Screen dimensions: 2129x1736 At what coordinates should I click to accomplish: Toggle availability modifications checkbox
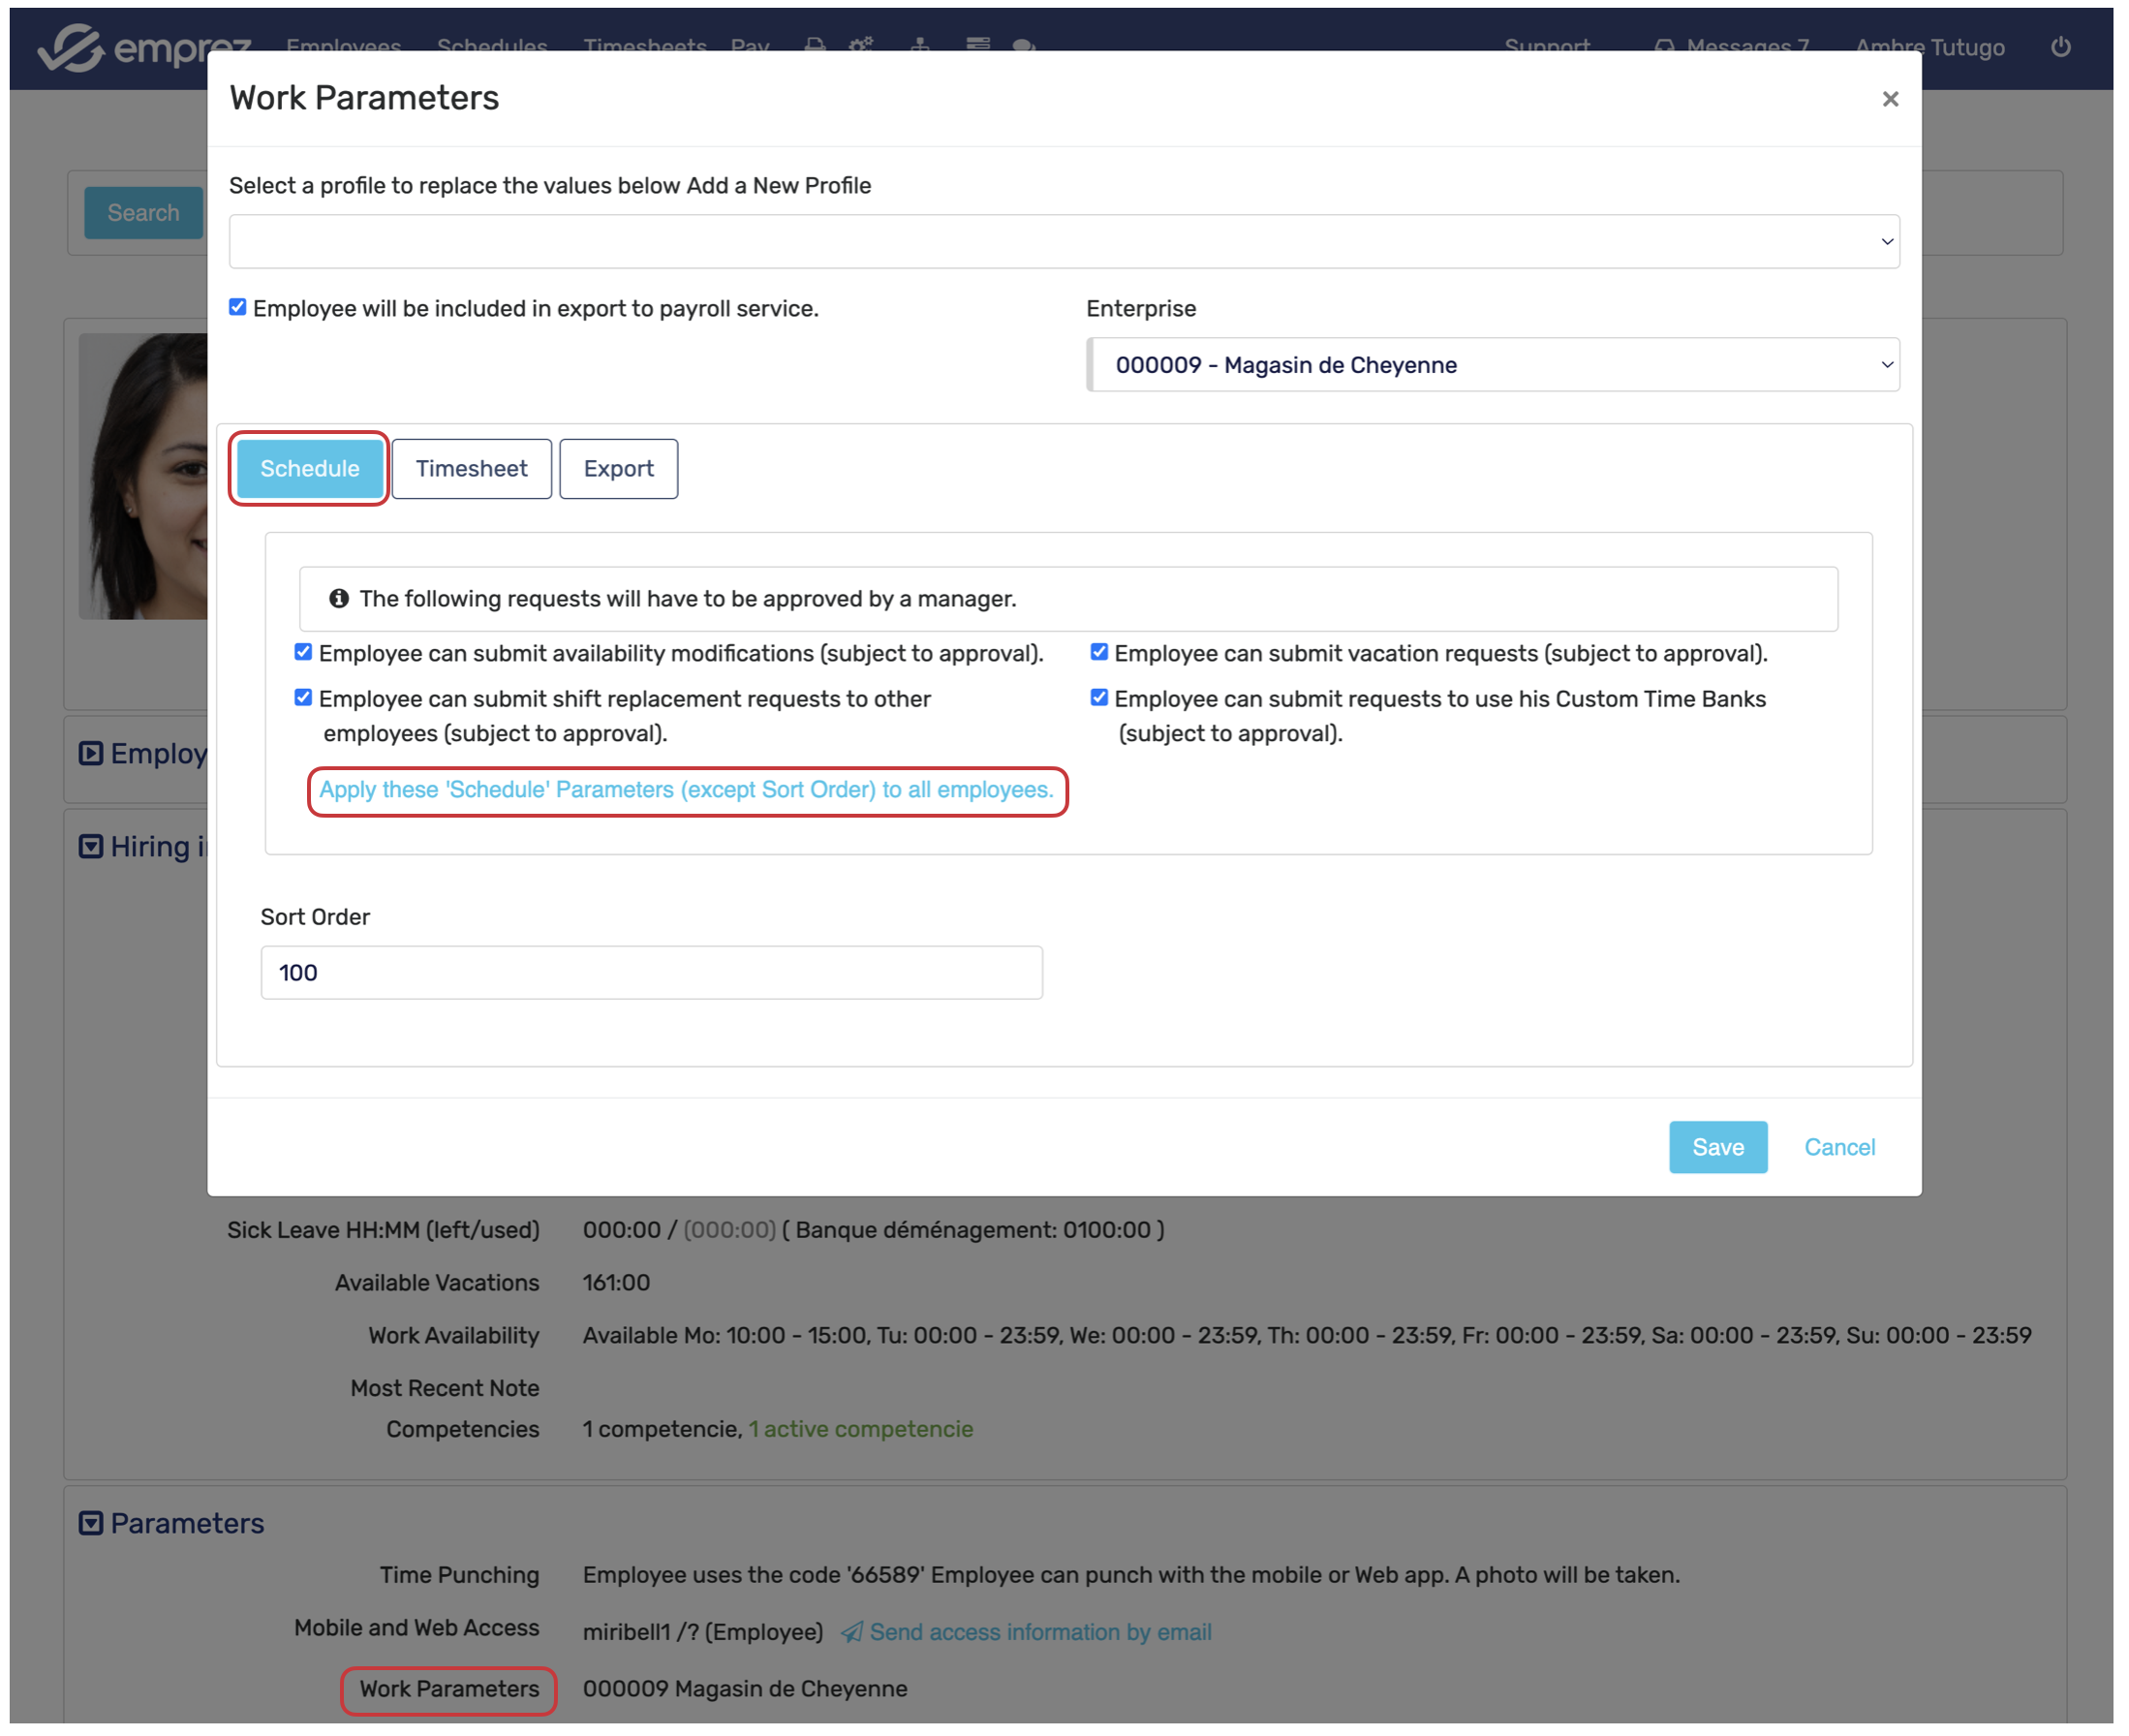point(303,652)
